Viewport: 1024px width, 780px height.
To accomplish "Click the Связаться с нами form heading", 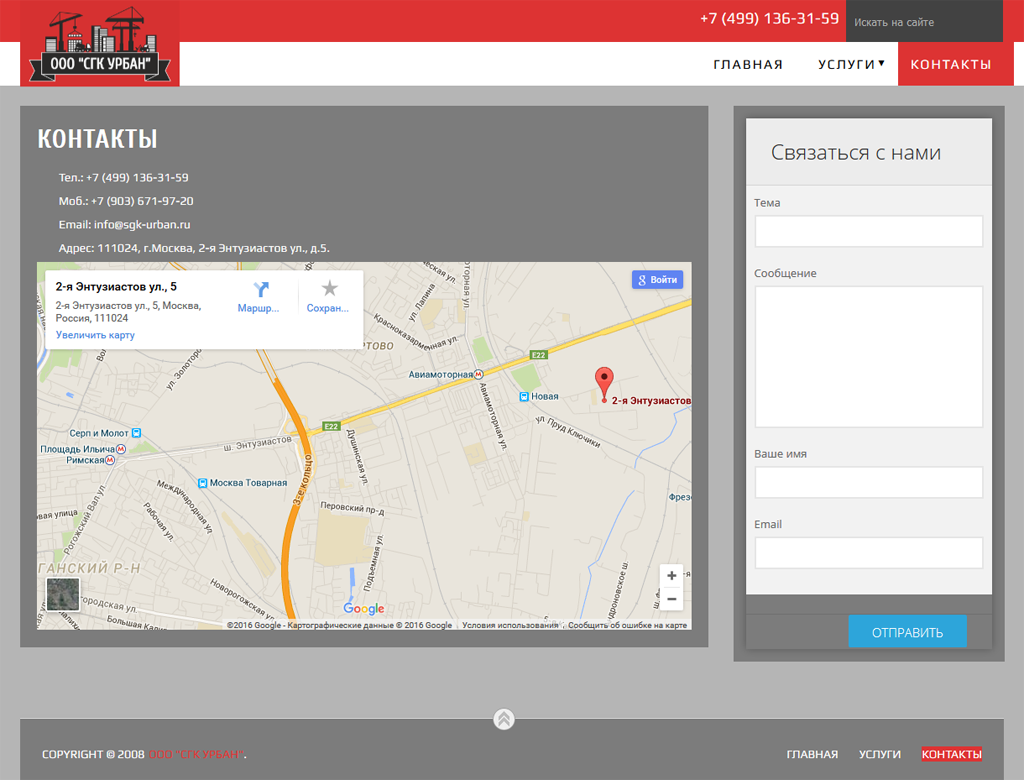I will 856,152.
